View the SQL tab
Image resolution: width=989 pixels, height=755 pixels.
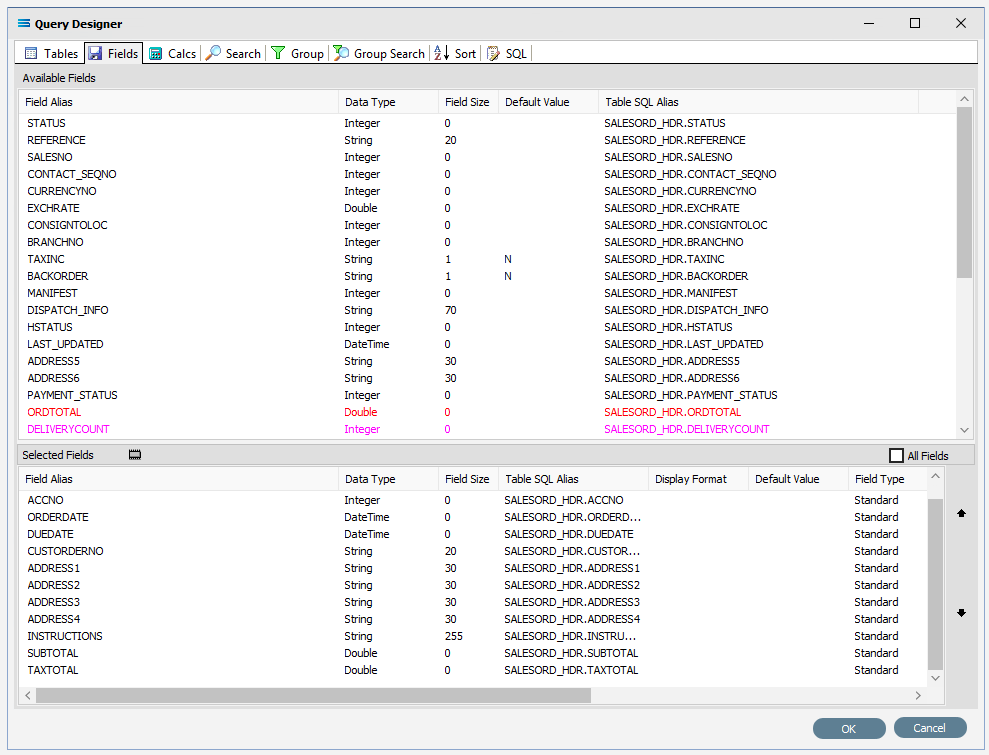click(x=507, y=54)
